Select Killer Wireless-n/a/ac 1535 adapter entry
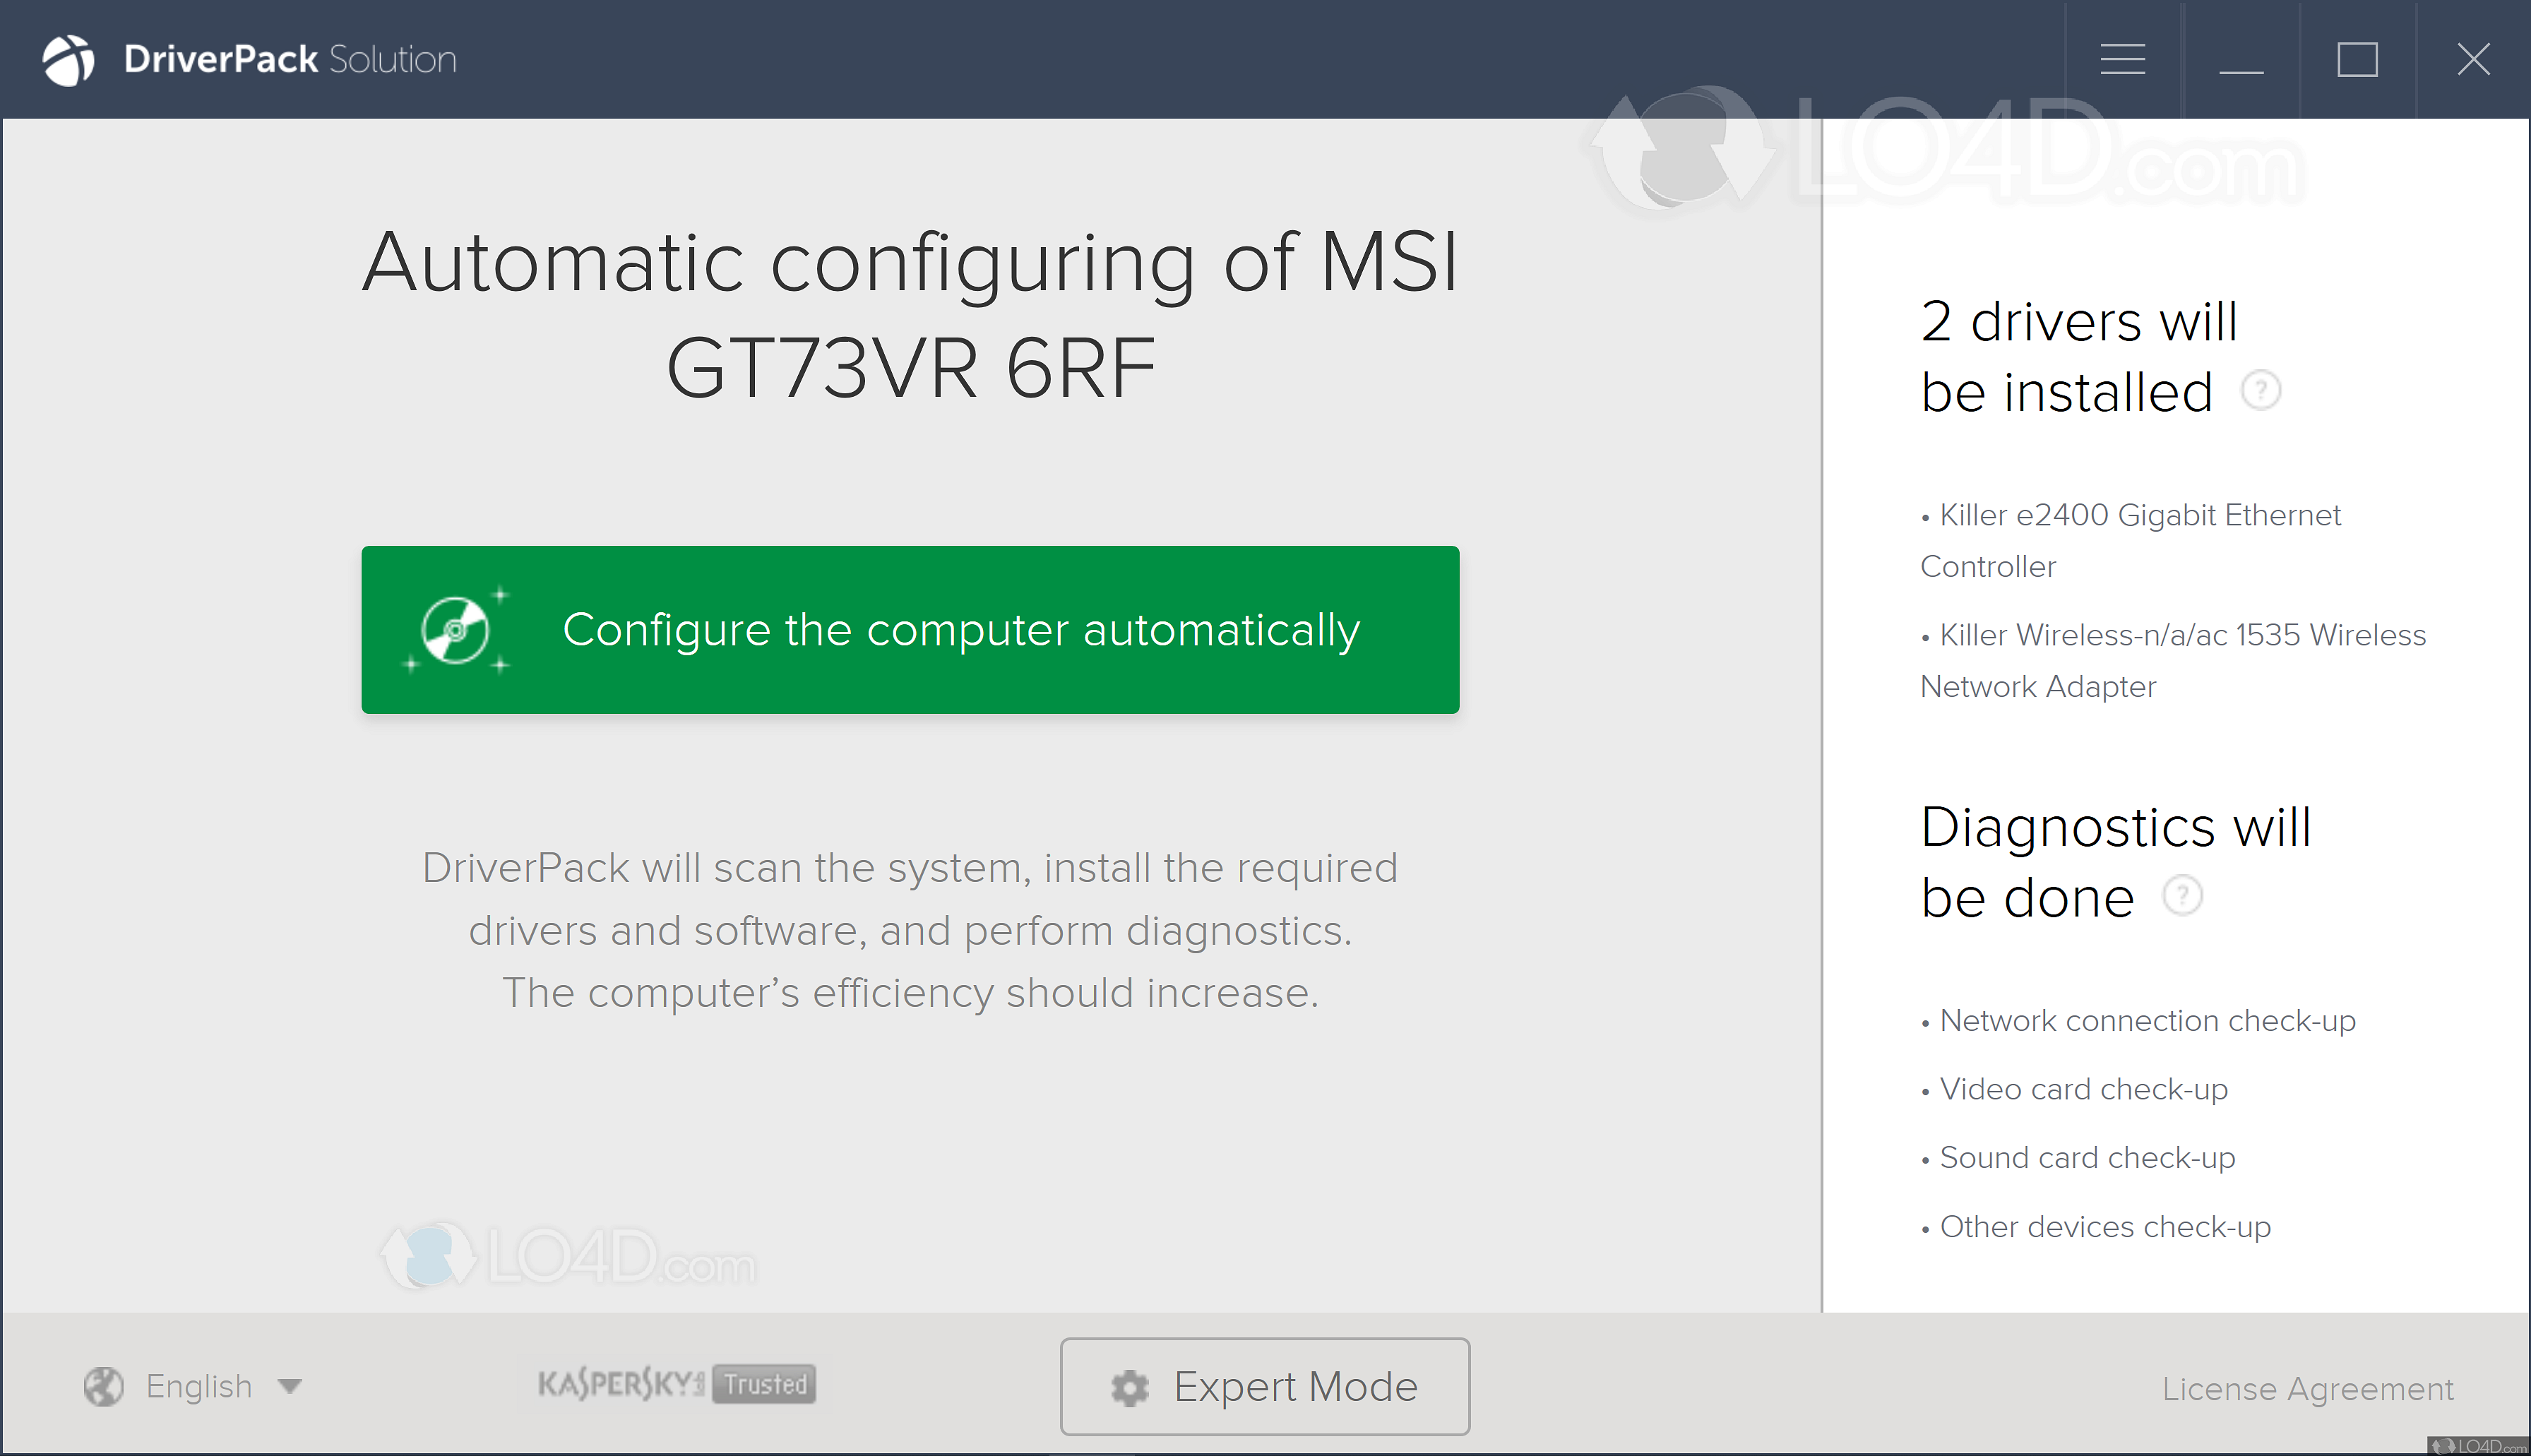2531x1456 pixels. (2172, 660)
